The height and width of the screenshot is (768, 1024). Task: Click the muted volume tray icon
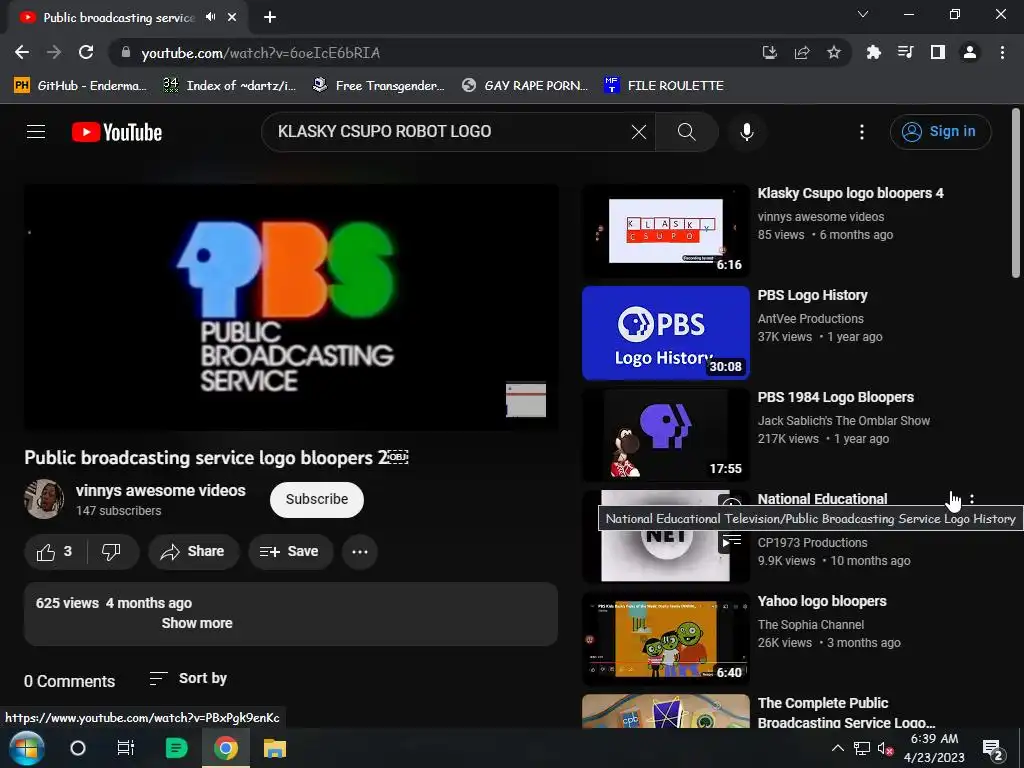coord(886,748)
